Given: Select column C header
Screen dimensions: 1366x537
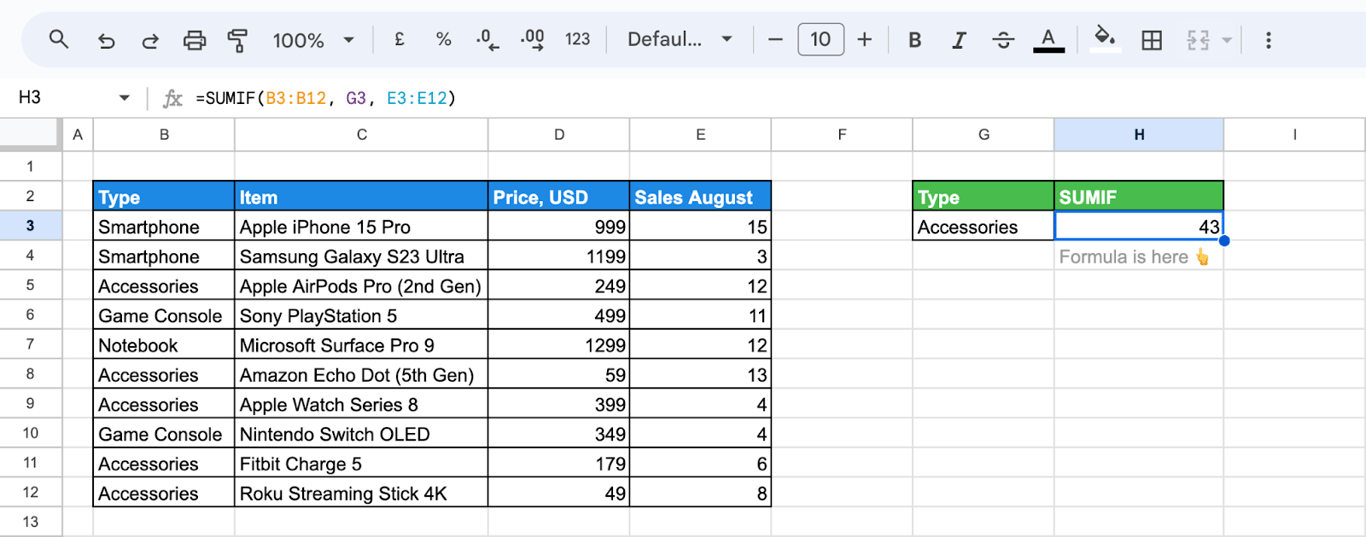Looking at the screenshot, I should coord(362,134).
